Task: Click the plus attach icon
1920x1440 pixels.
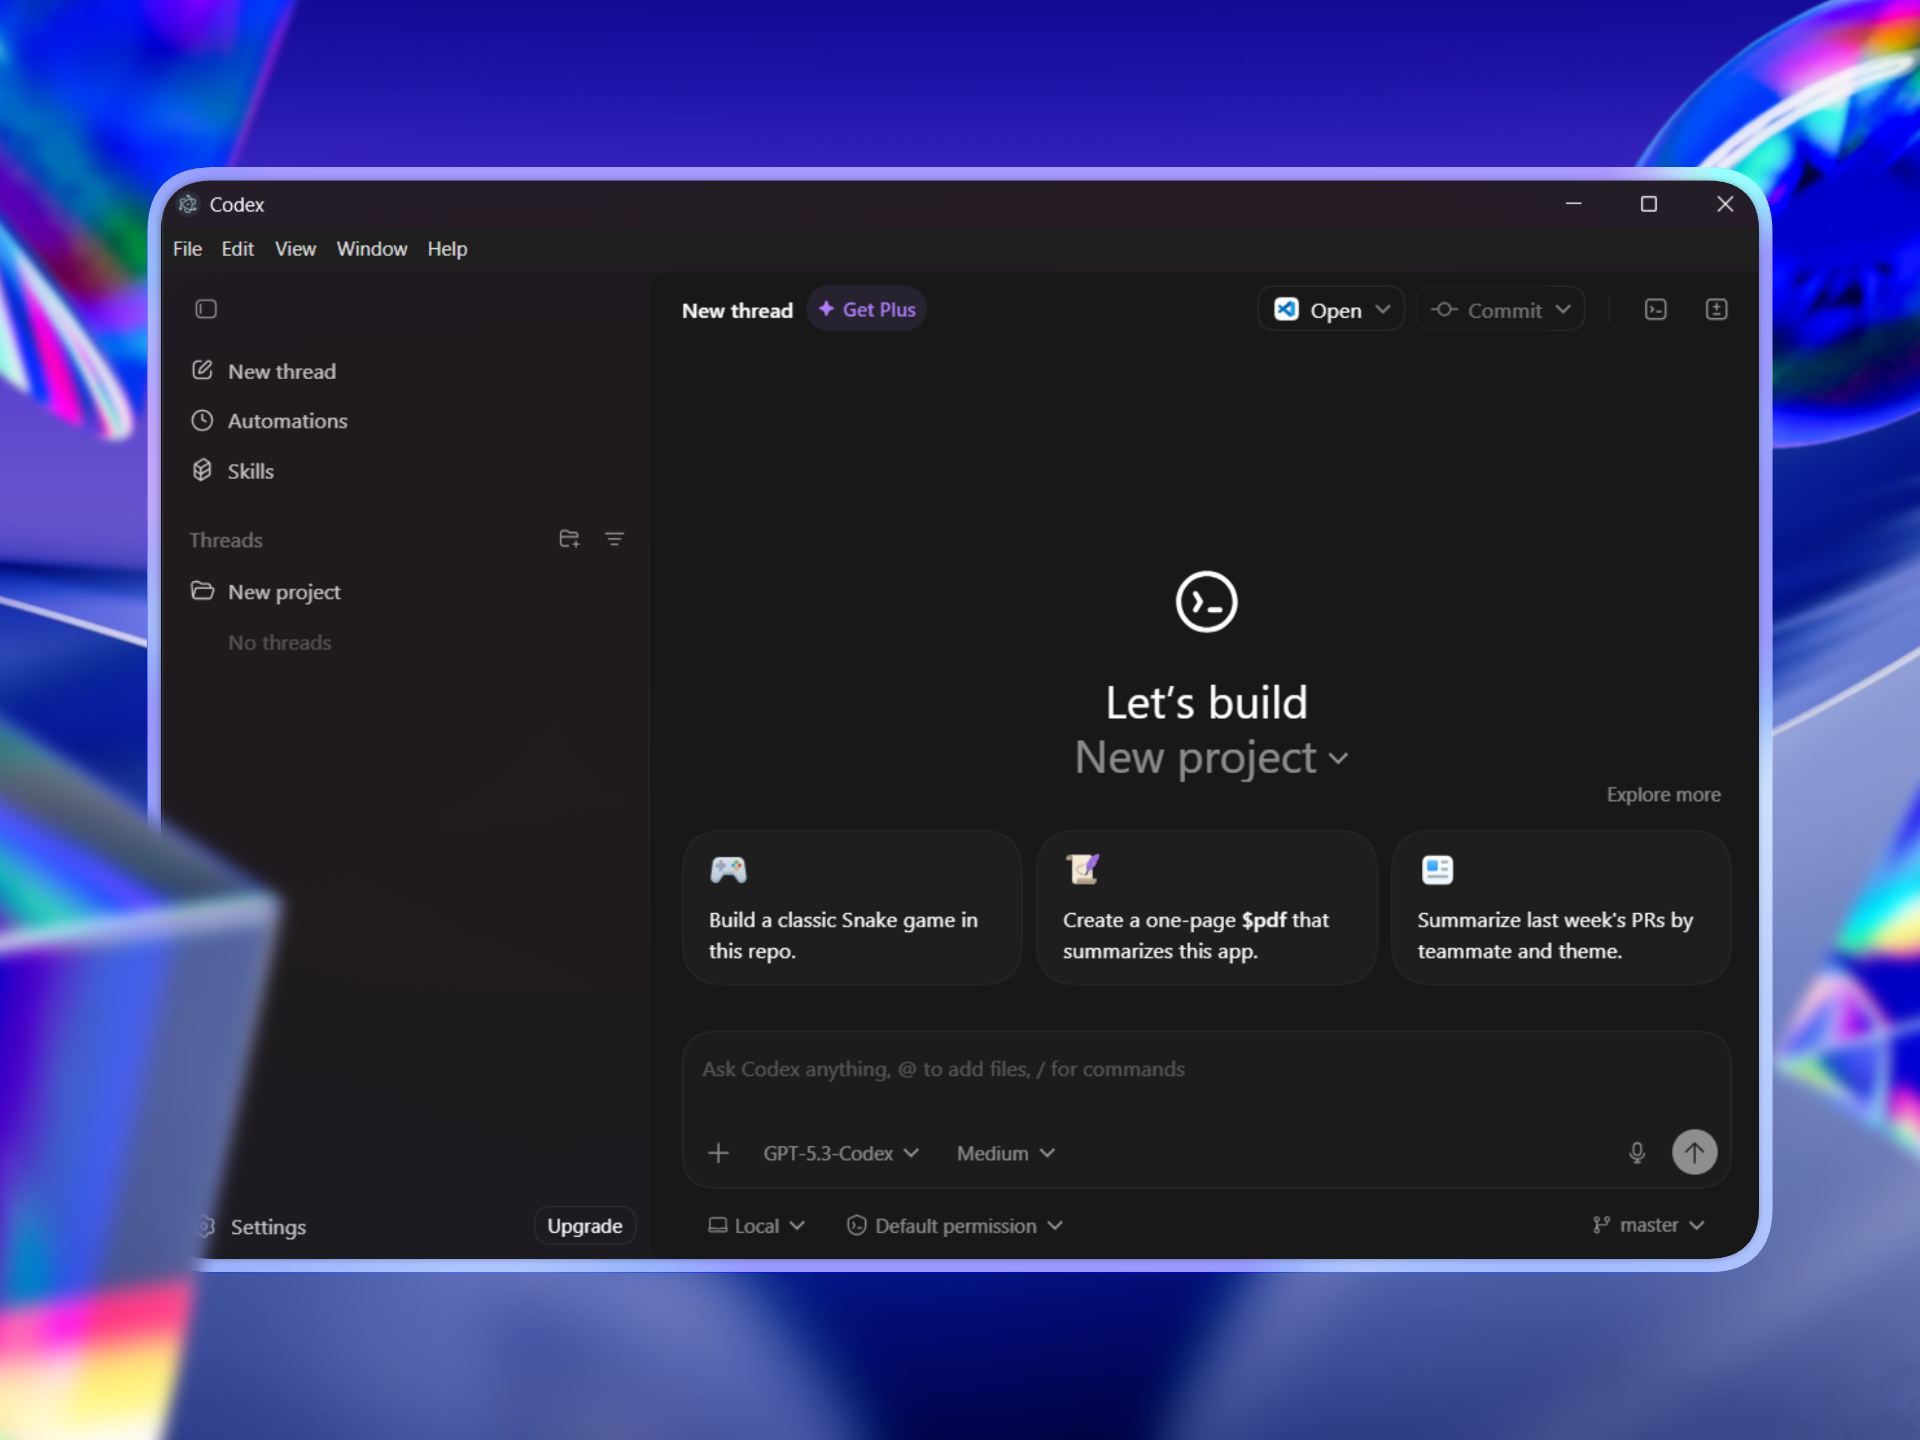Action: point(718,1153)
